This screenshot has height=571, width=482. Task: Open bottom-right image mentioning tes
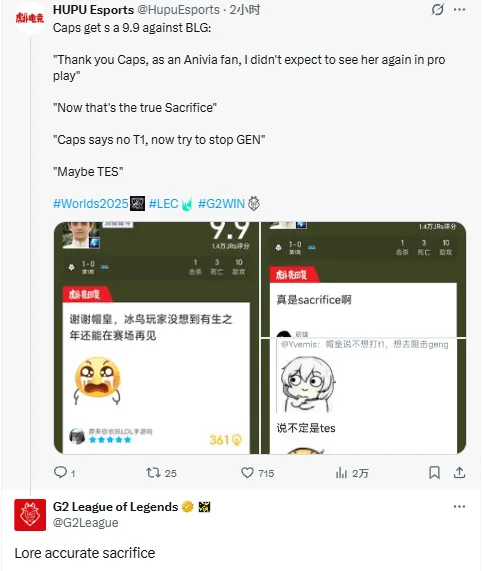coord(364,396)
